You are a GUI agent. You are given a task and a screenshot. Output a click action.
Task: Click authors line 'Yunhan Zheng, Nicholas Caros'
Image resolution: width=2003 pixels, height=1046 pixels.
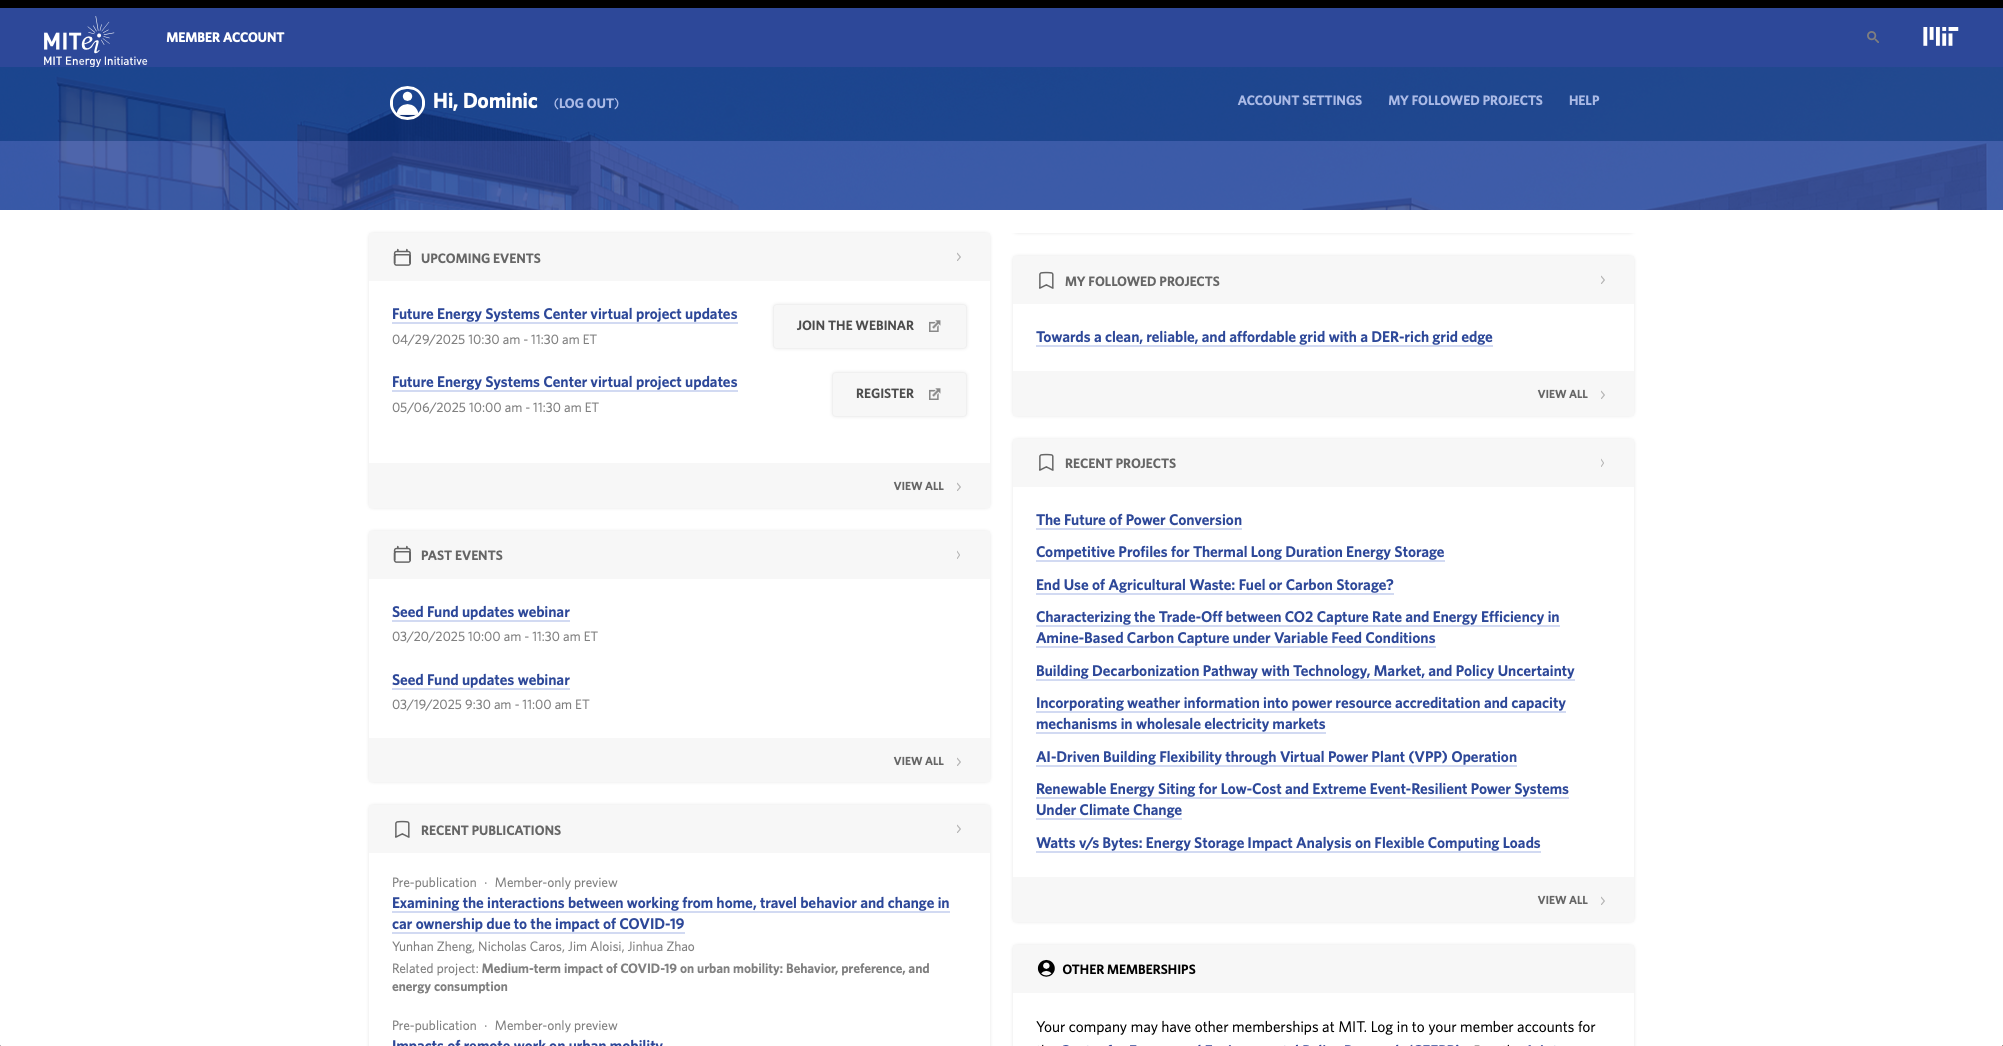(x=543, y=946)
